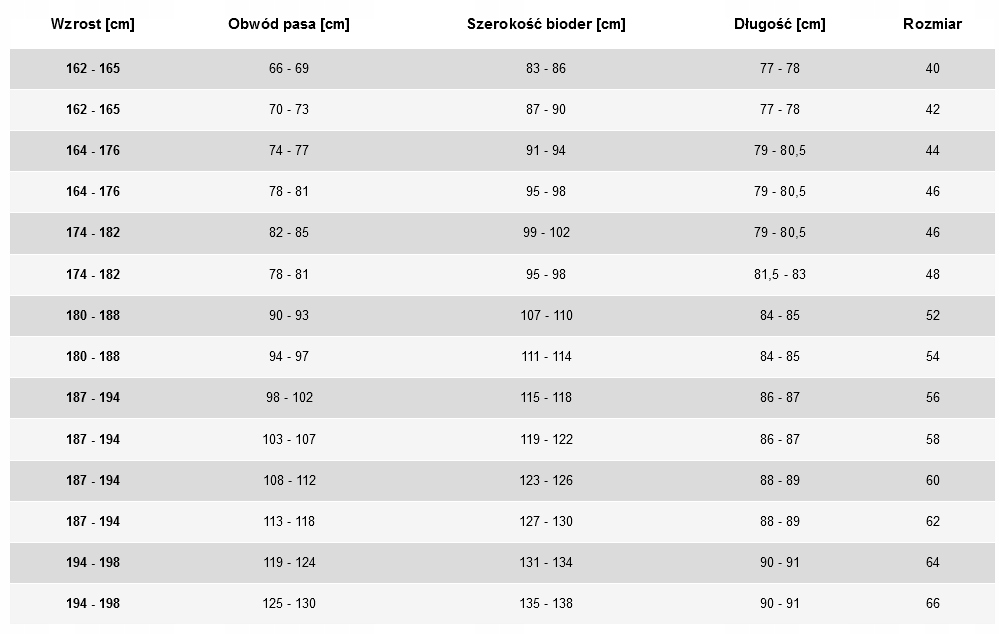Click the Długość [cm] column header

[779, 24]
